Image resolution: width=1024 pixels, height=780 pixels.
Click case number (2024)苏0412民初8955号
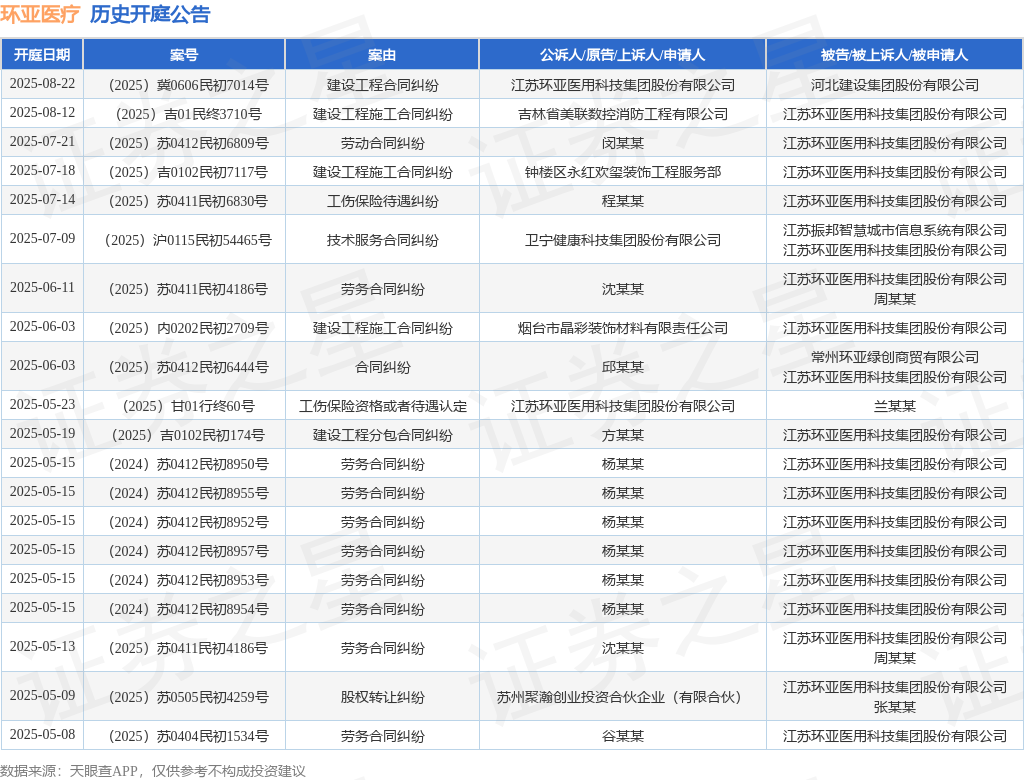188,493
